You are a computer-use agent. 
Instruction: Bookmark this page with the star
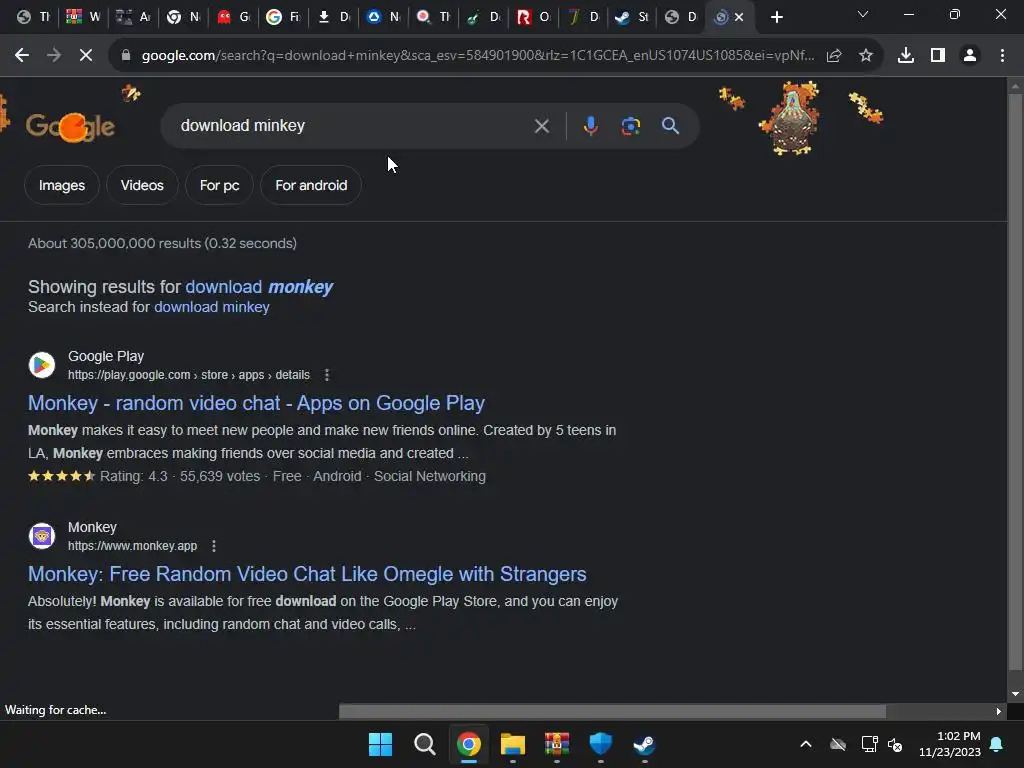click(x=866, y=56)
